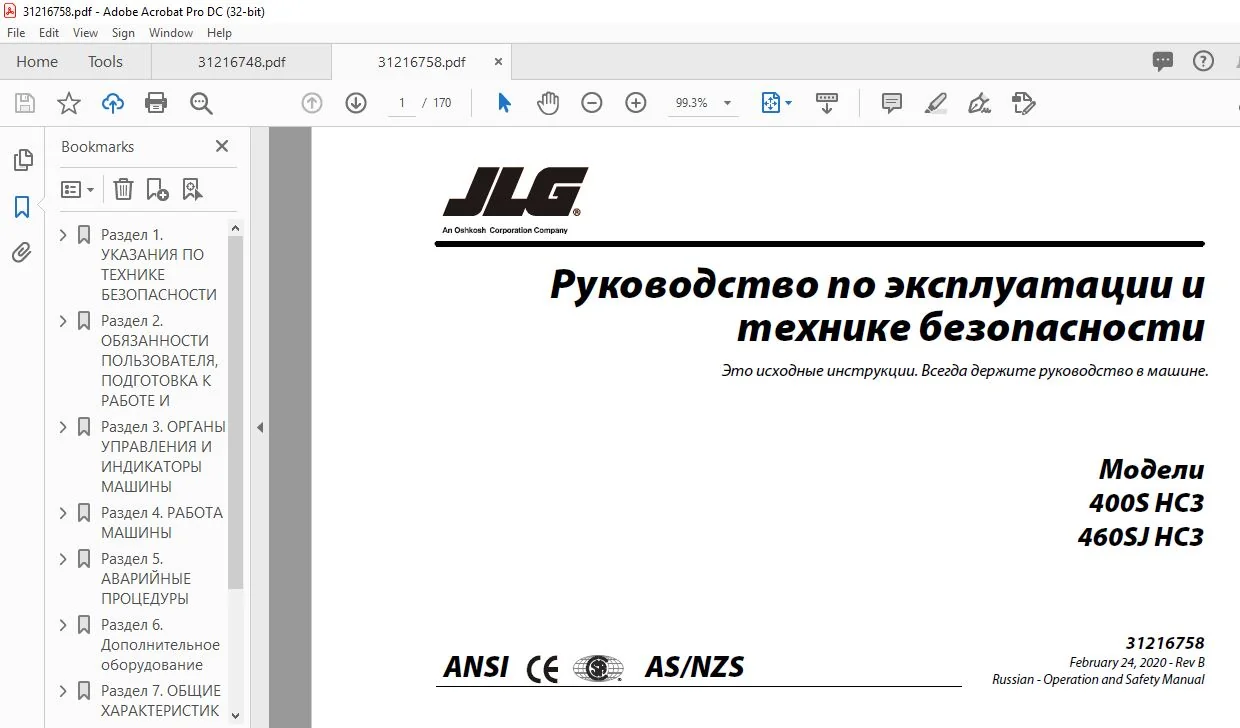Screen dimensions: 1240x728
Task: Expand bookmark Раздел 5. АВАРИЙНЫЕ ПРОЦЕДУРЫ
Action: tap(63, 559)
